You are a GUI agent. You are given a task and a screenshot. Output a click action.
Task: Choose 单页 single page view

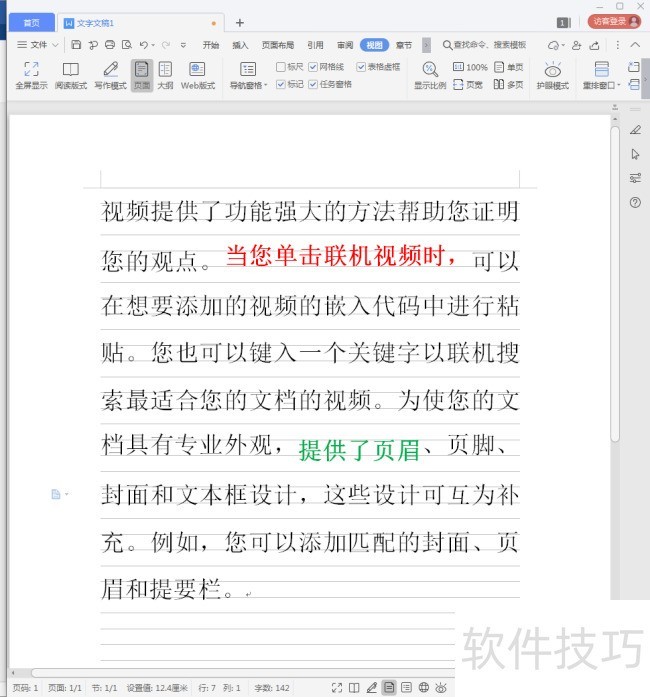point(509,67)
